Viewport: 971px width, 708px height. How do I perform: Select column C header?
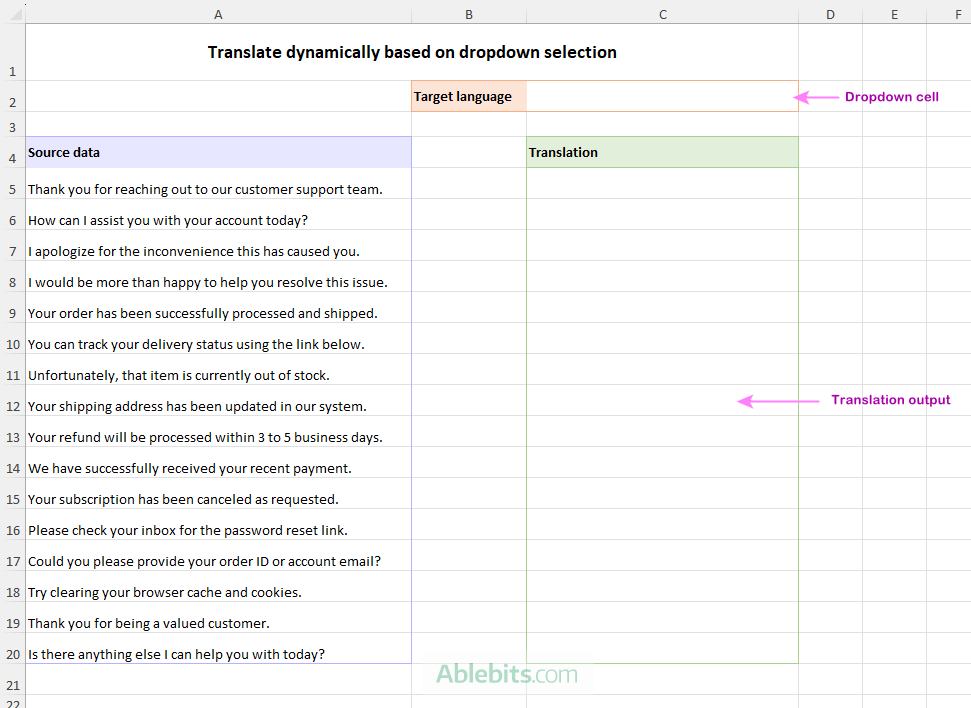[x=663, y=14]
